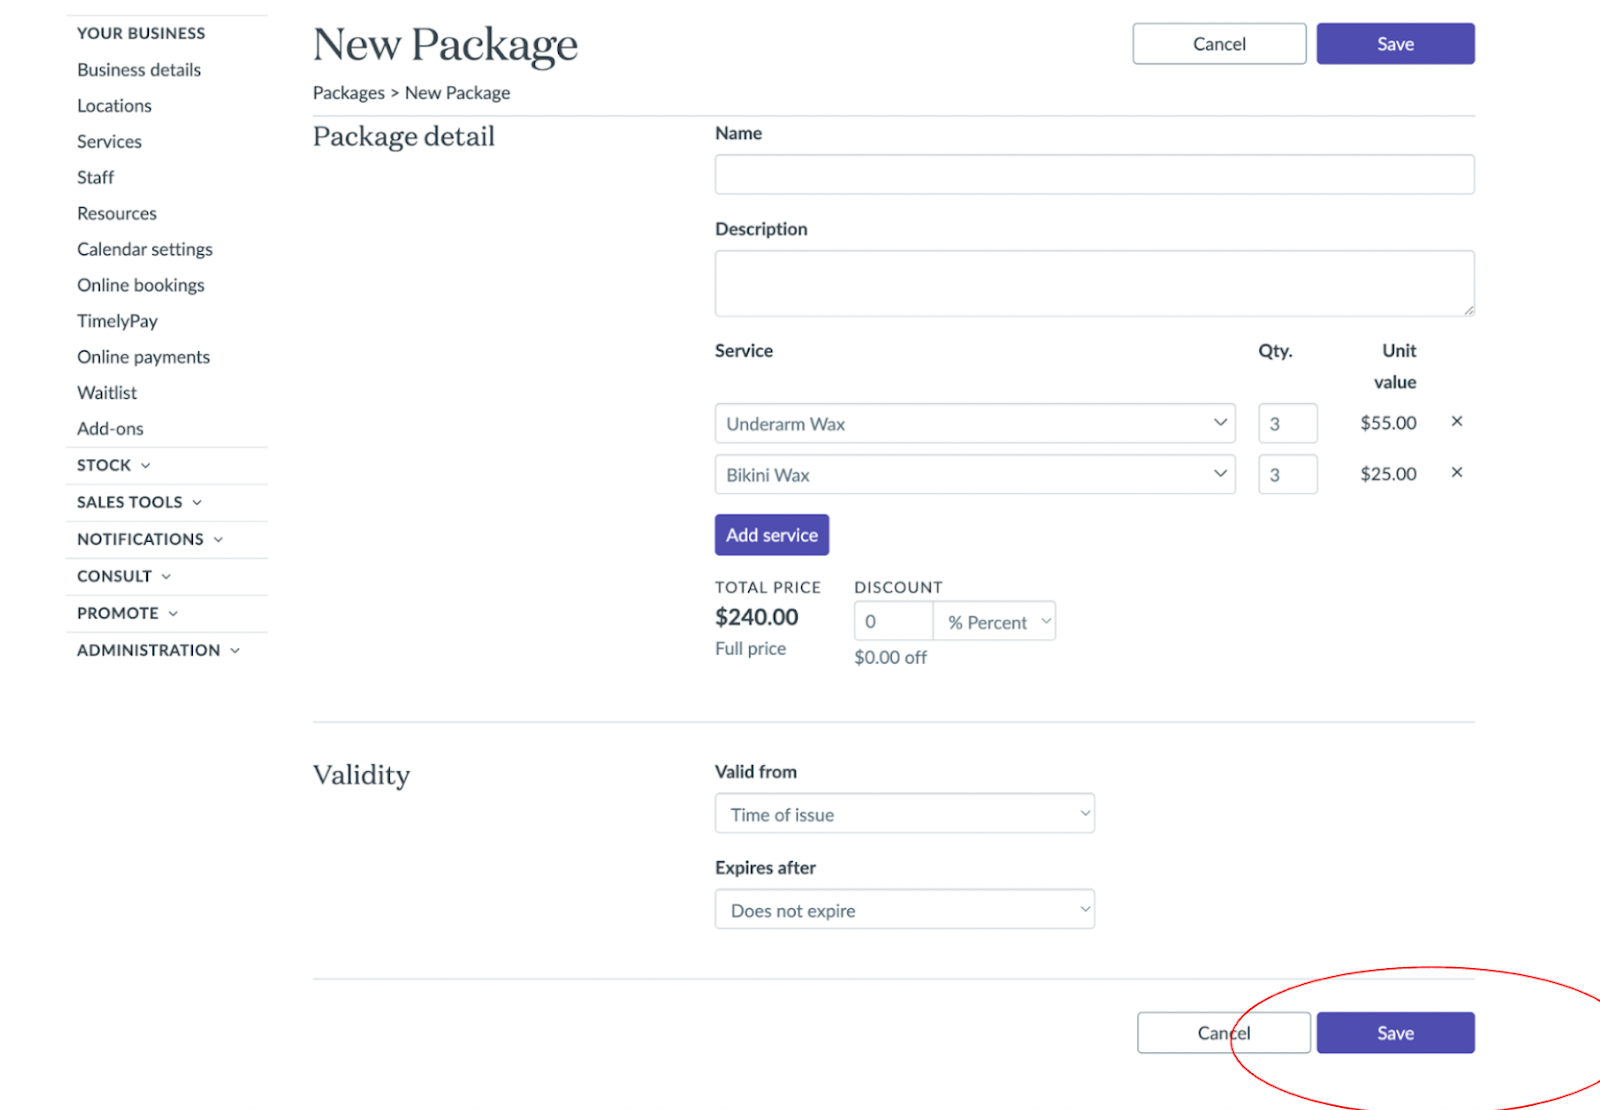The image size is (1600, 1110).
Task: Click the Add service button
Action: pos(771,535)
